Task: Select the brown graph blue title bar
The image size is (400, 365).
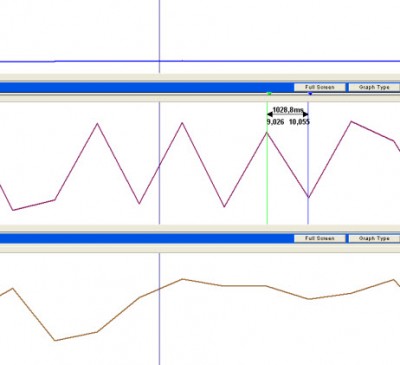Action: (x=147, y=238)
